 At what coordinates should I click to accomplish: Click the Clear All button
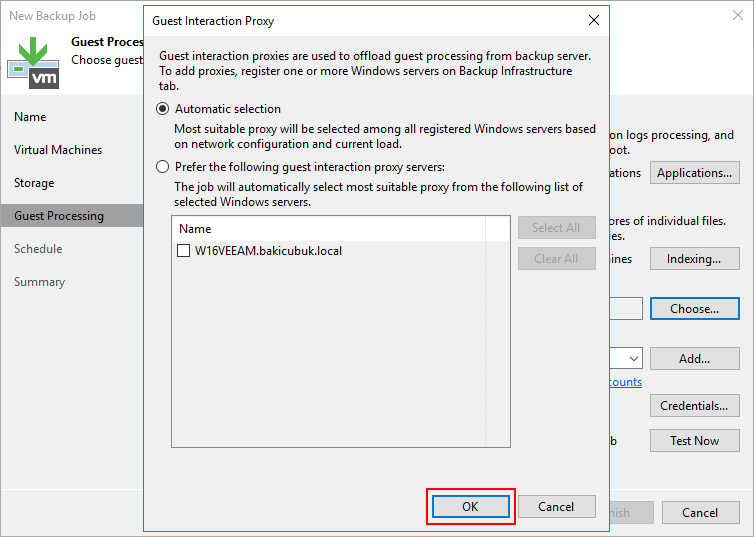coord(556,259)
